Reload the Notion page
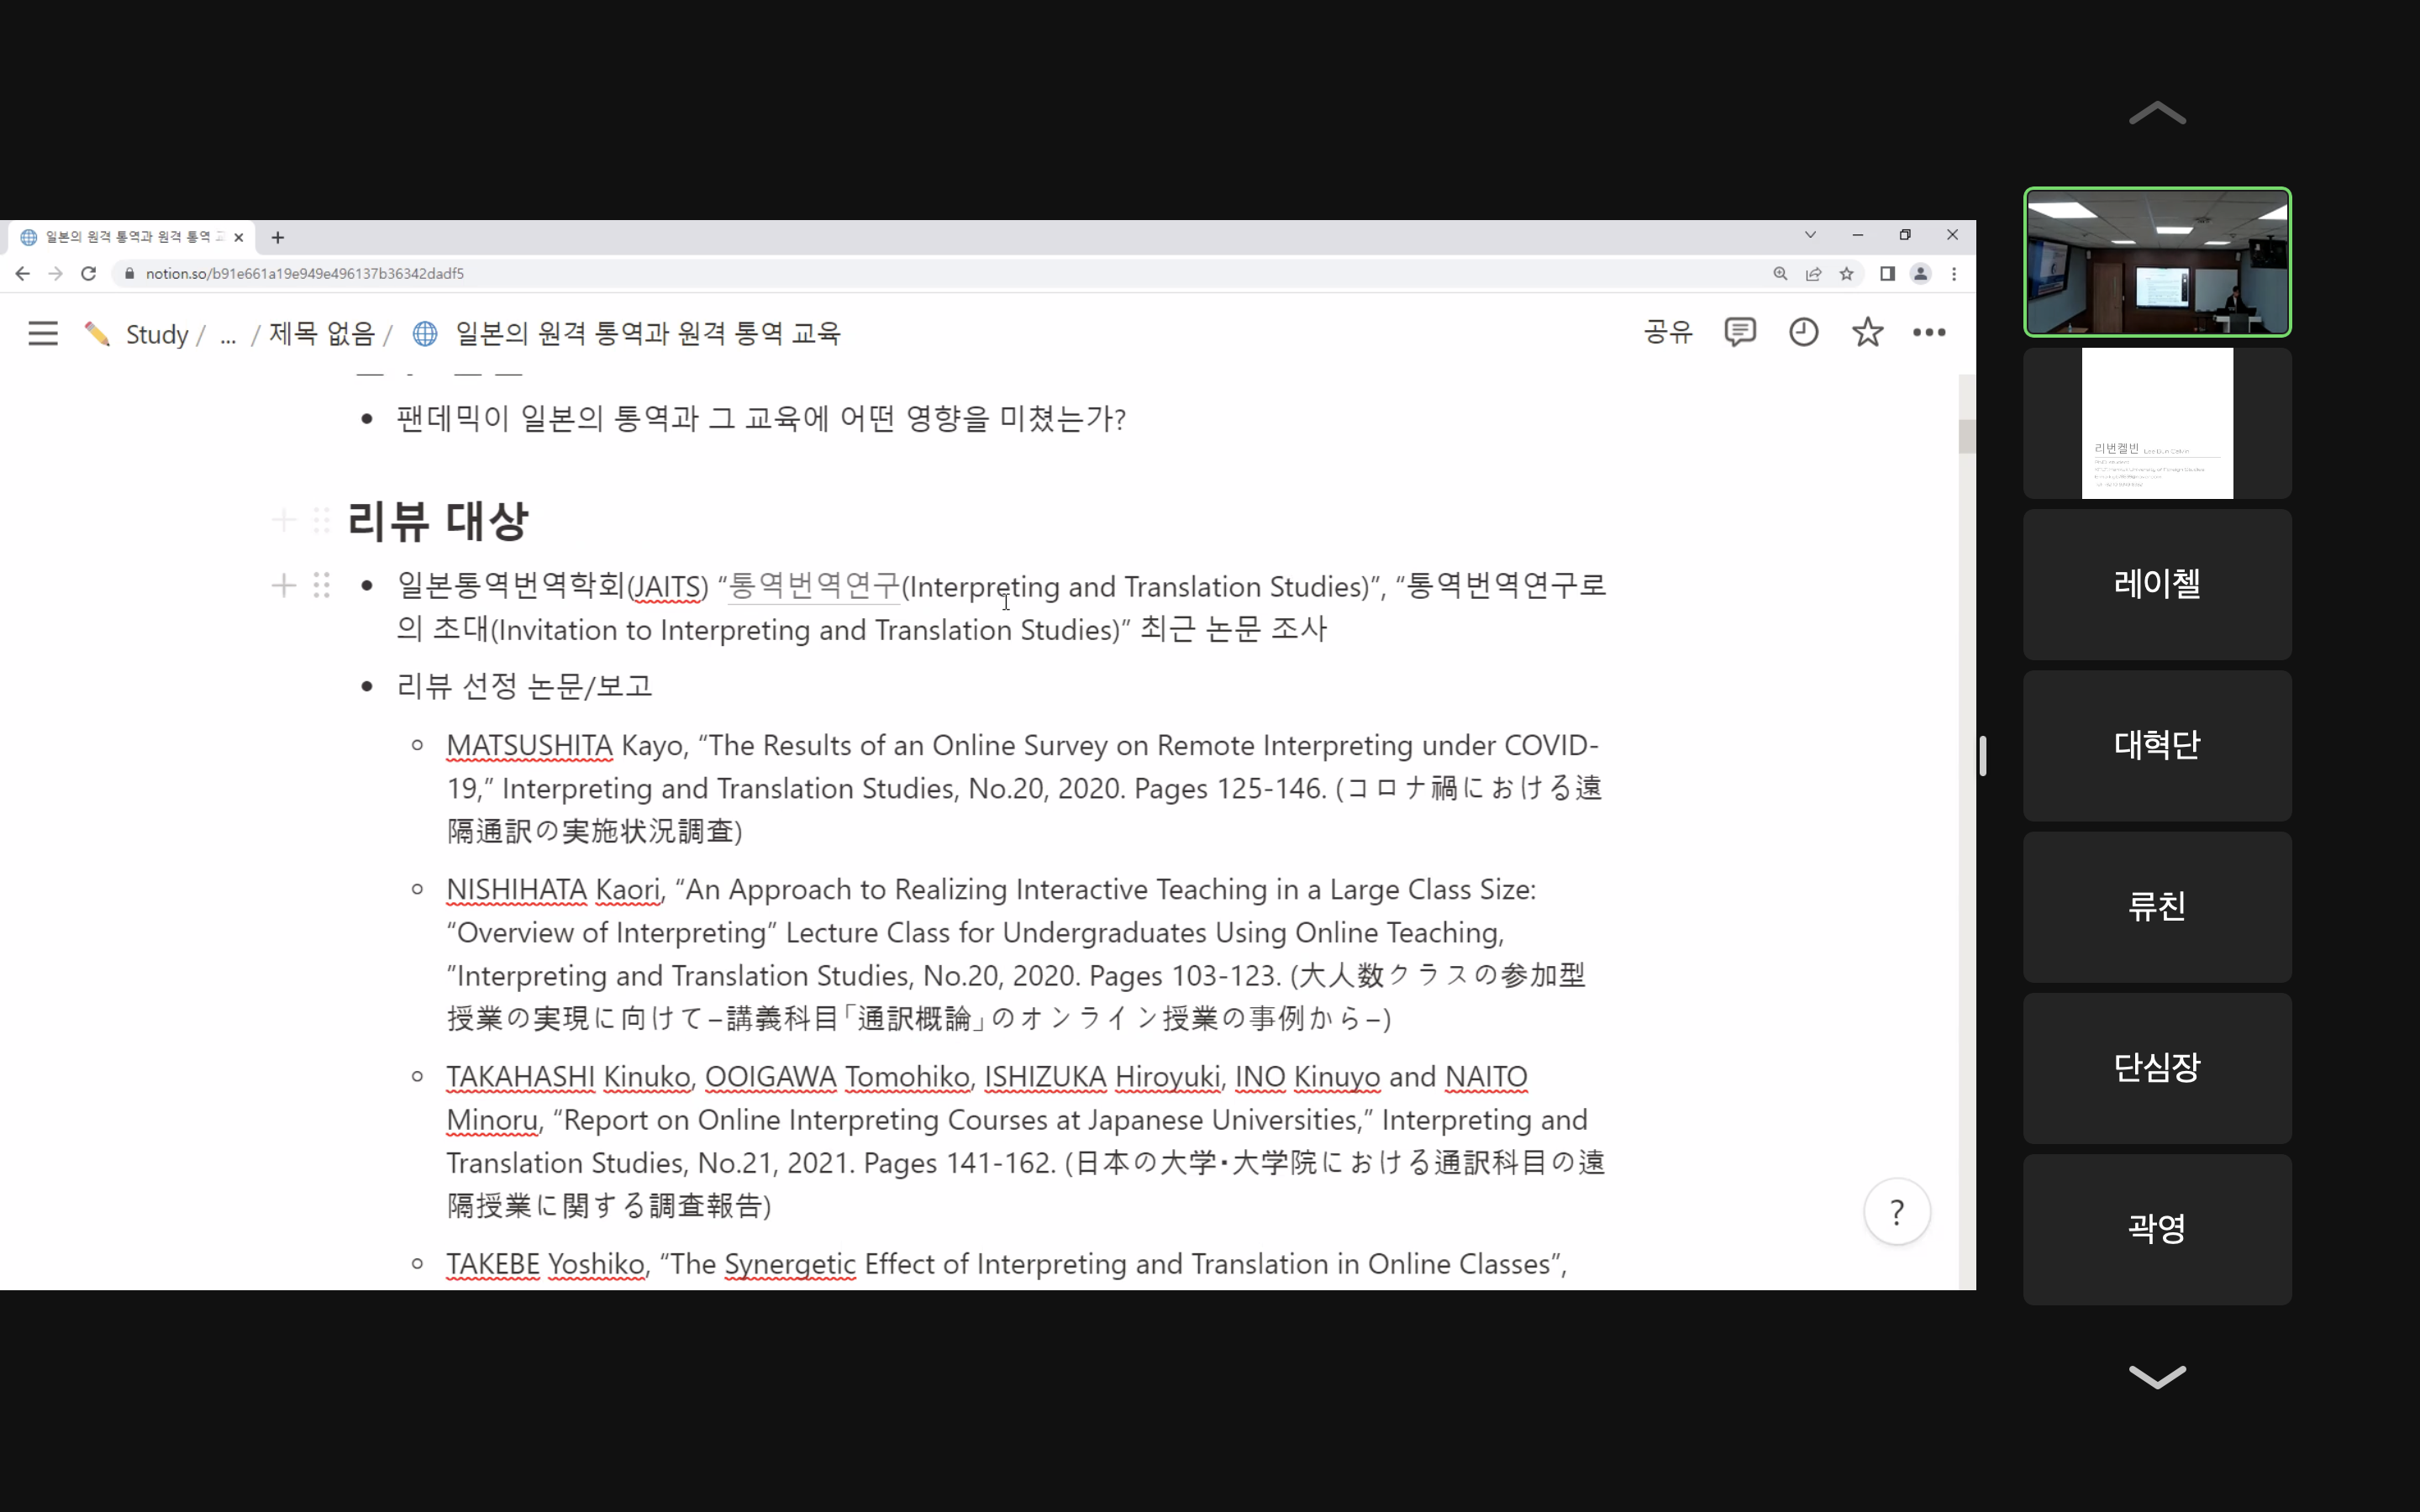2420x1512 pixels. 88,273
